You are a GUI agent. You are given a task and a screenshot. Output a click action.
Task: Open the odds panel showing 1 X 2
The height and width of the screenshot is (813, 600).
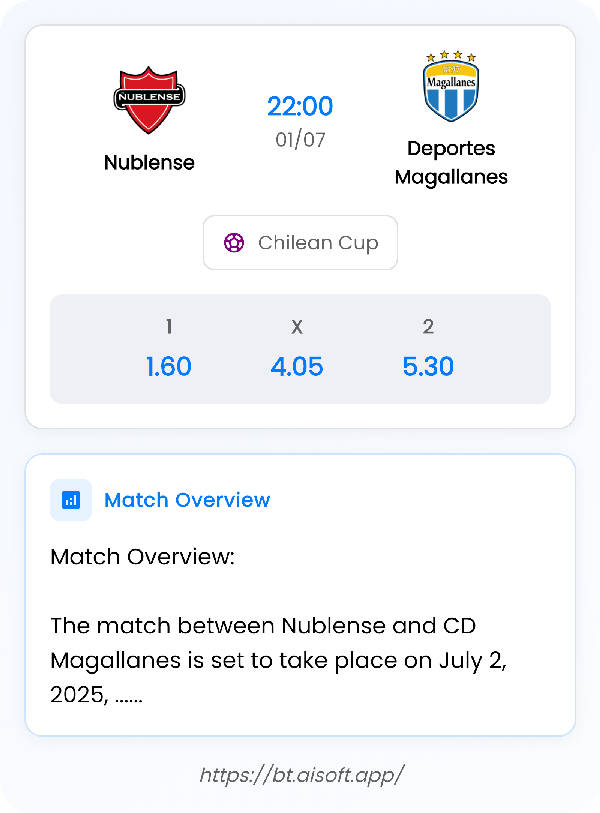298,348
